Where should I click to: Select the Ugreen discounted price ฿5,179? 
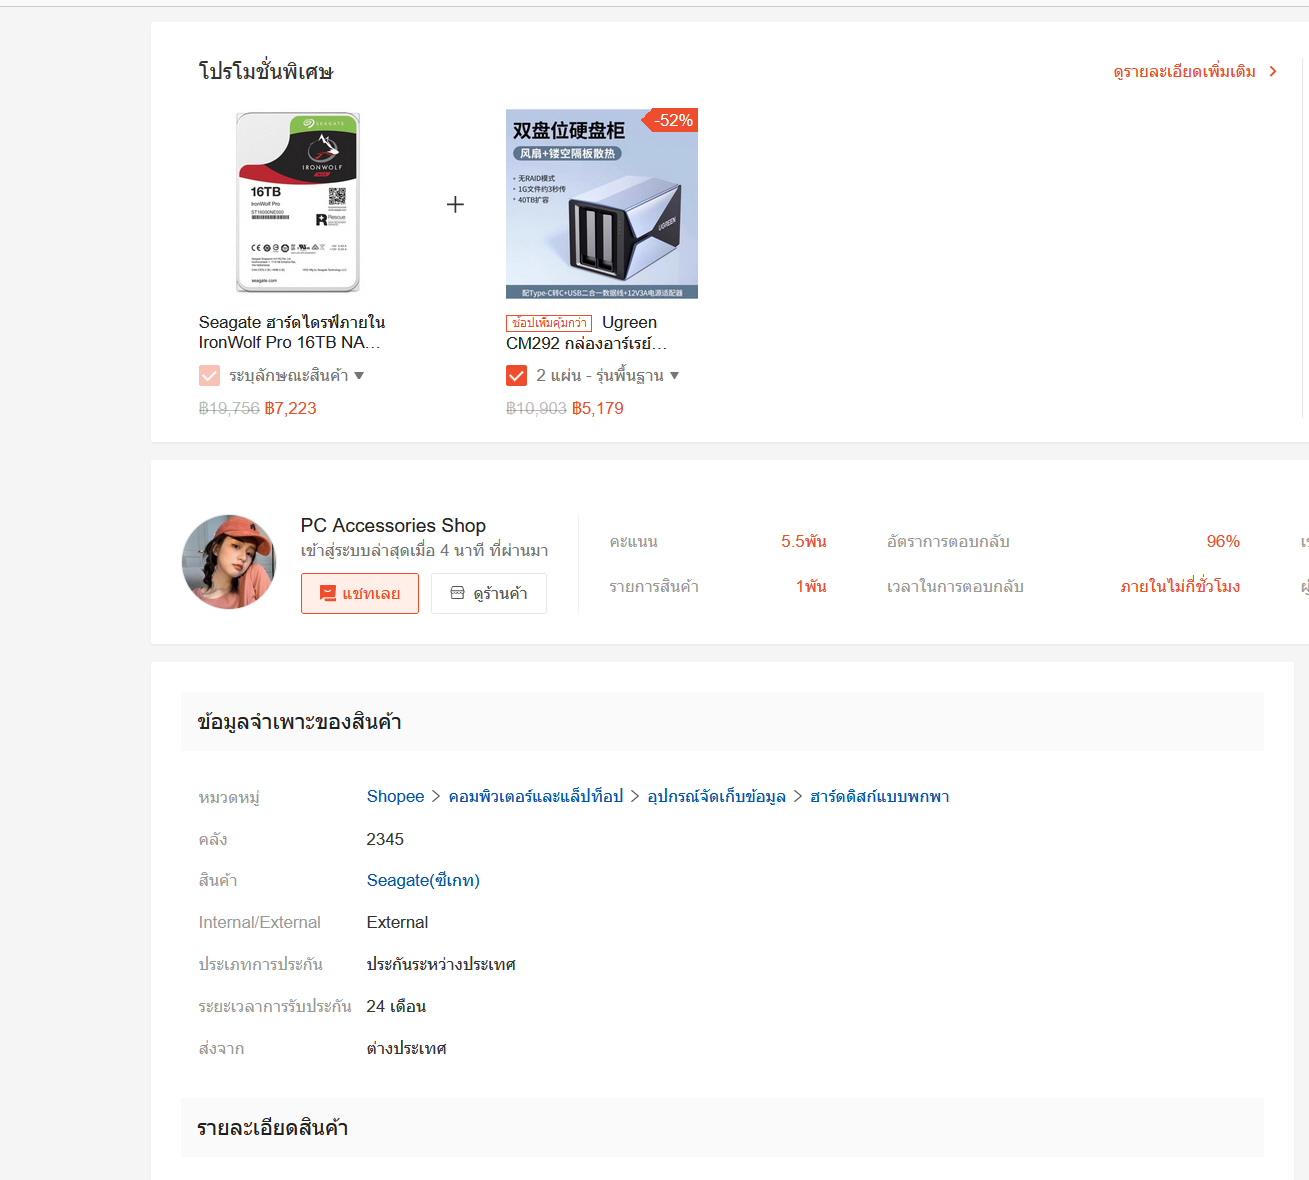click(598, 408)
